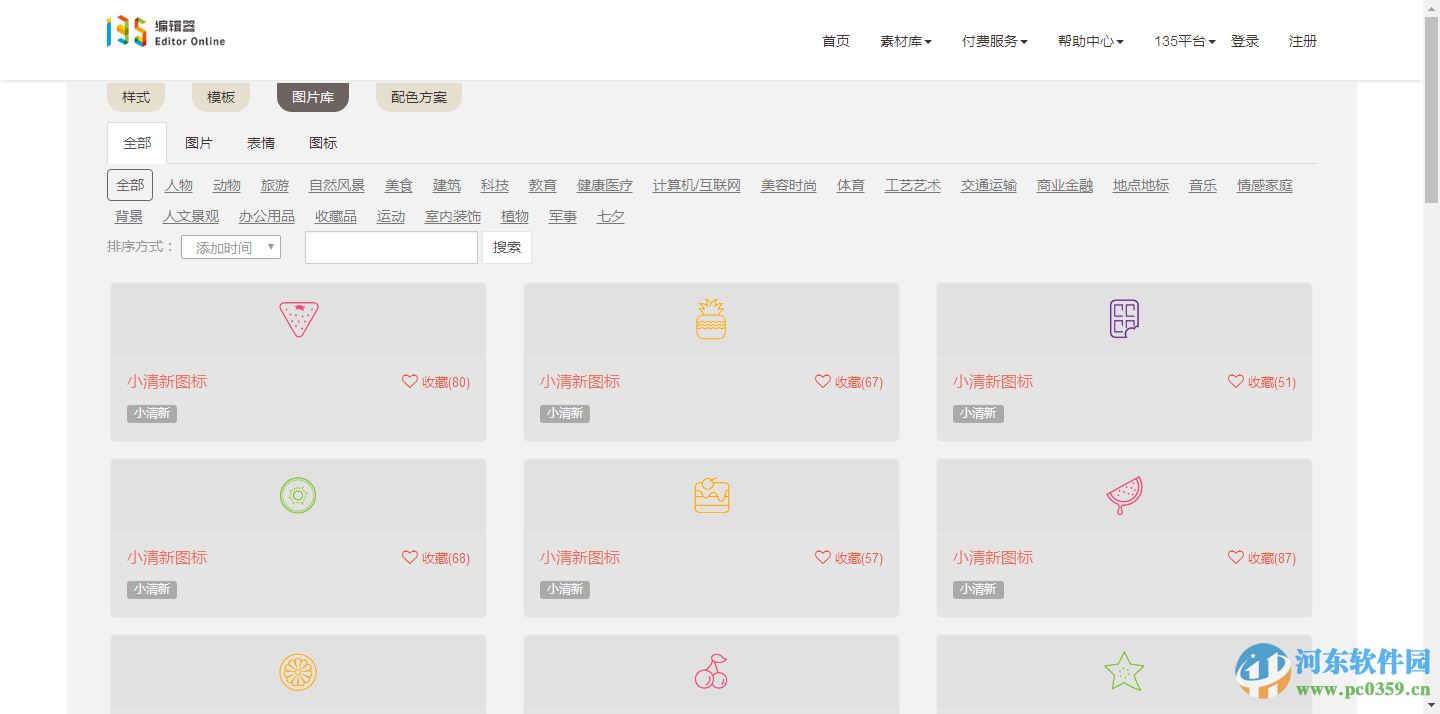Favorite the watermelon icon showing 收藏(87)
The height and width of the screenshot is (714, 1440).
[x=1261, y=557]
